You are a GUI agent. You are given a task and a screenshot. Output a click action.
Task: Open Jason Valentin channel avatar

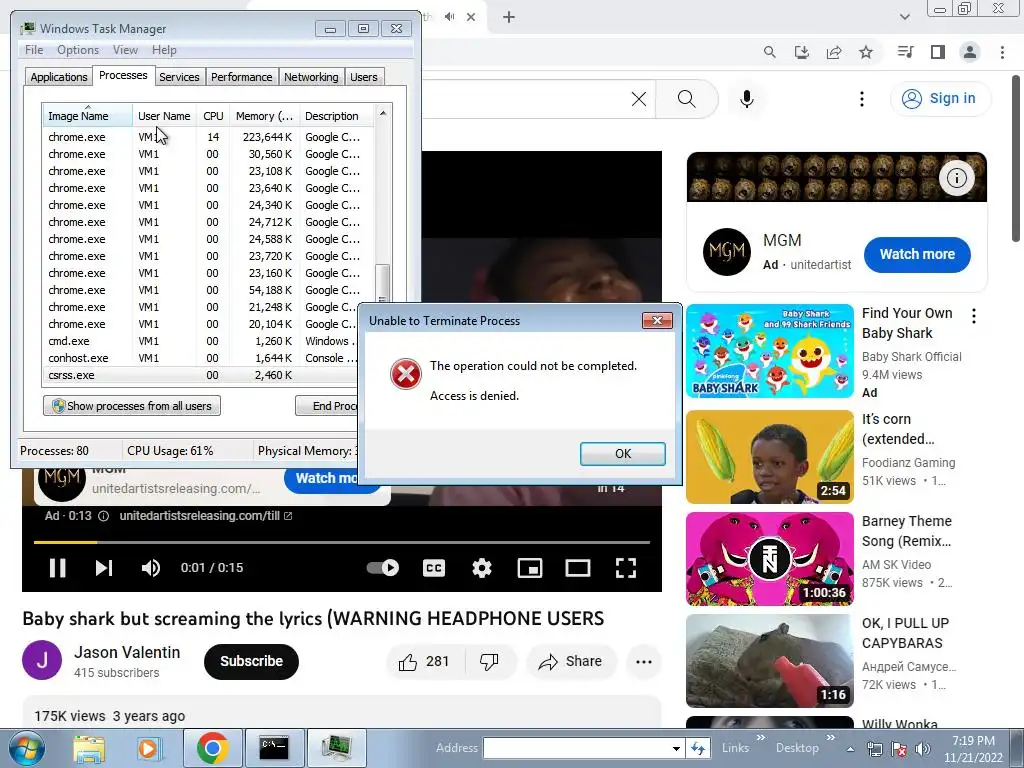[42, 660]
